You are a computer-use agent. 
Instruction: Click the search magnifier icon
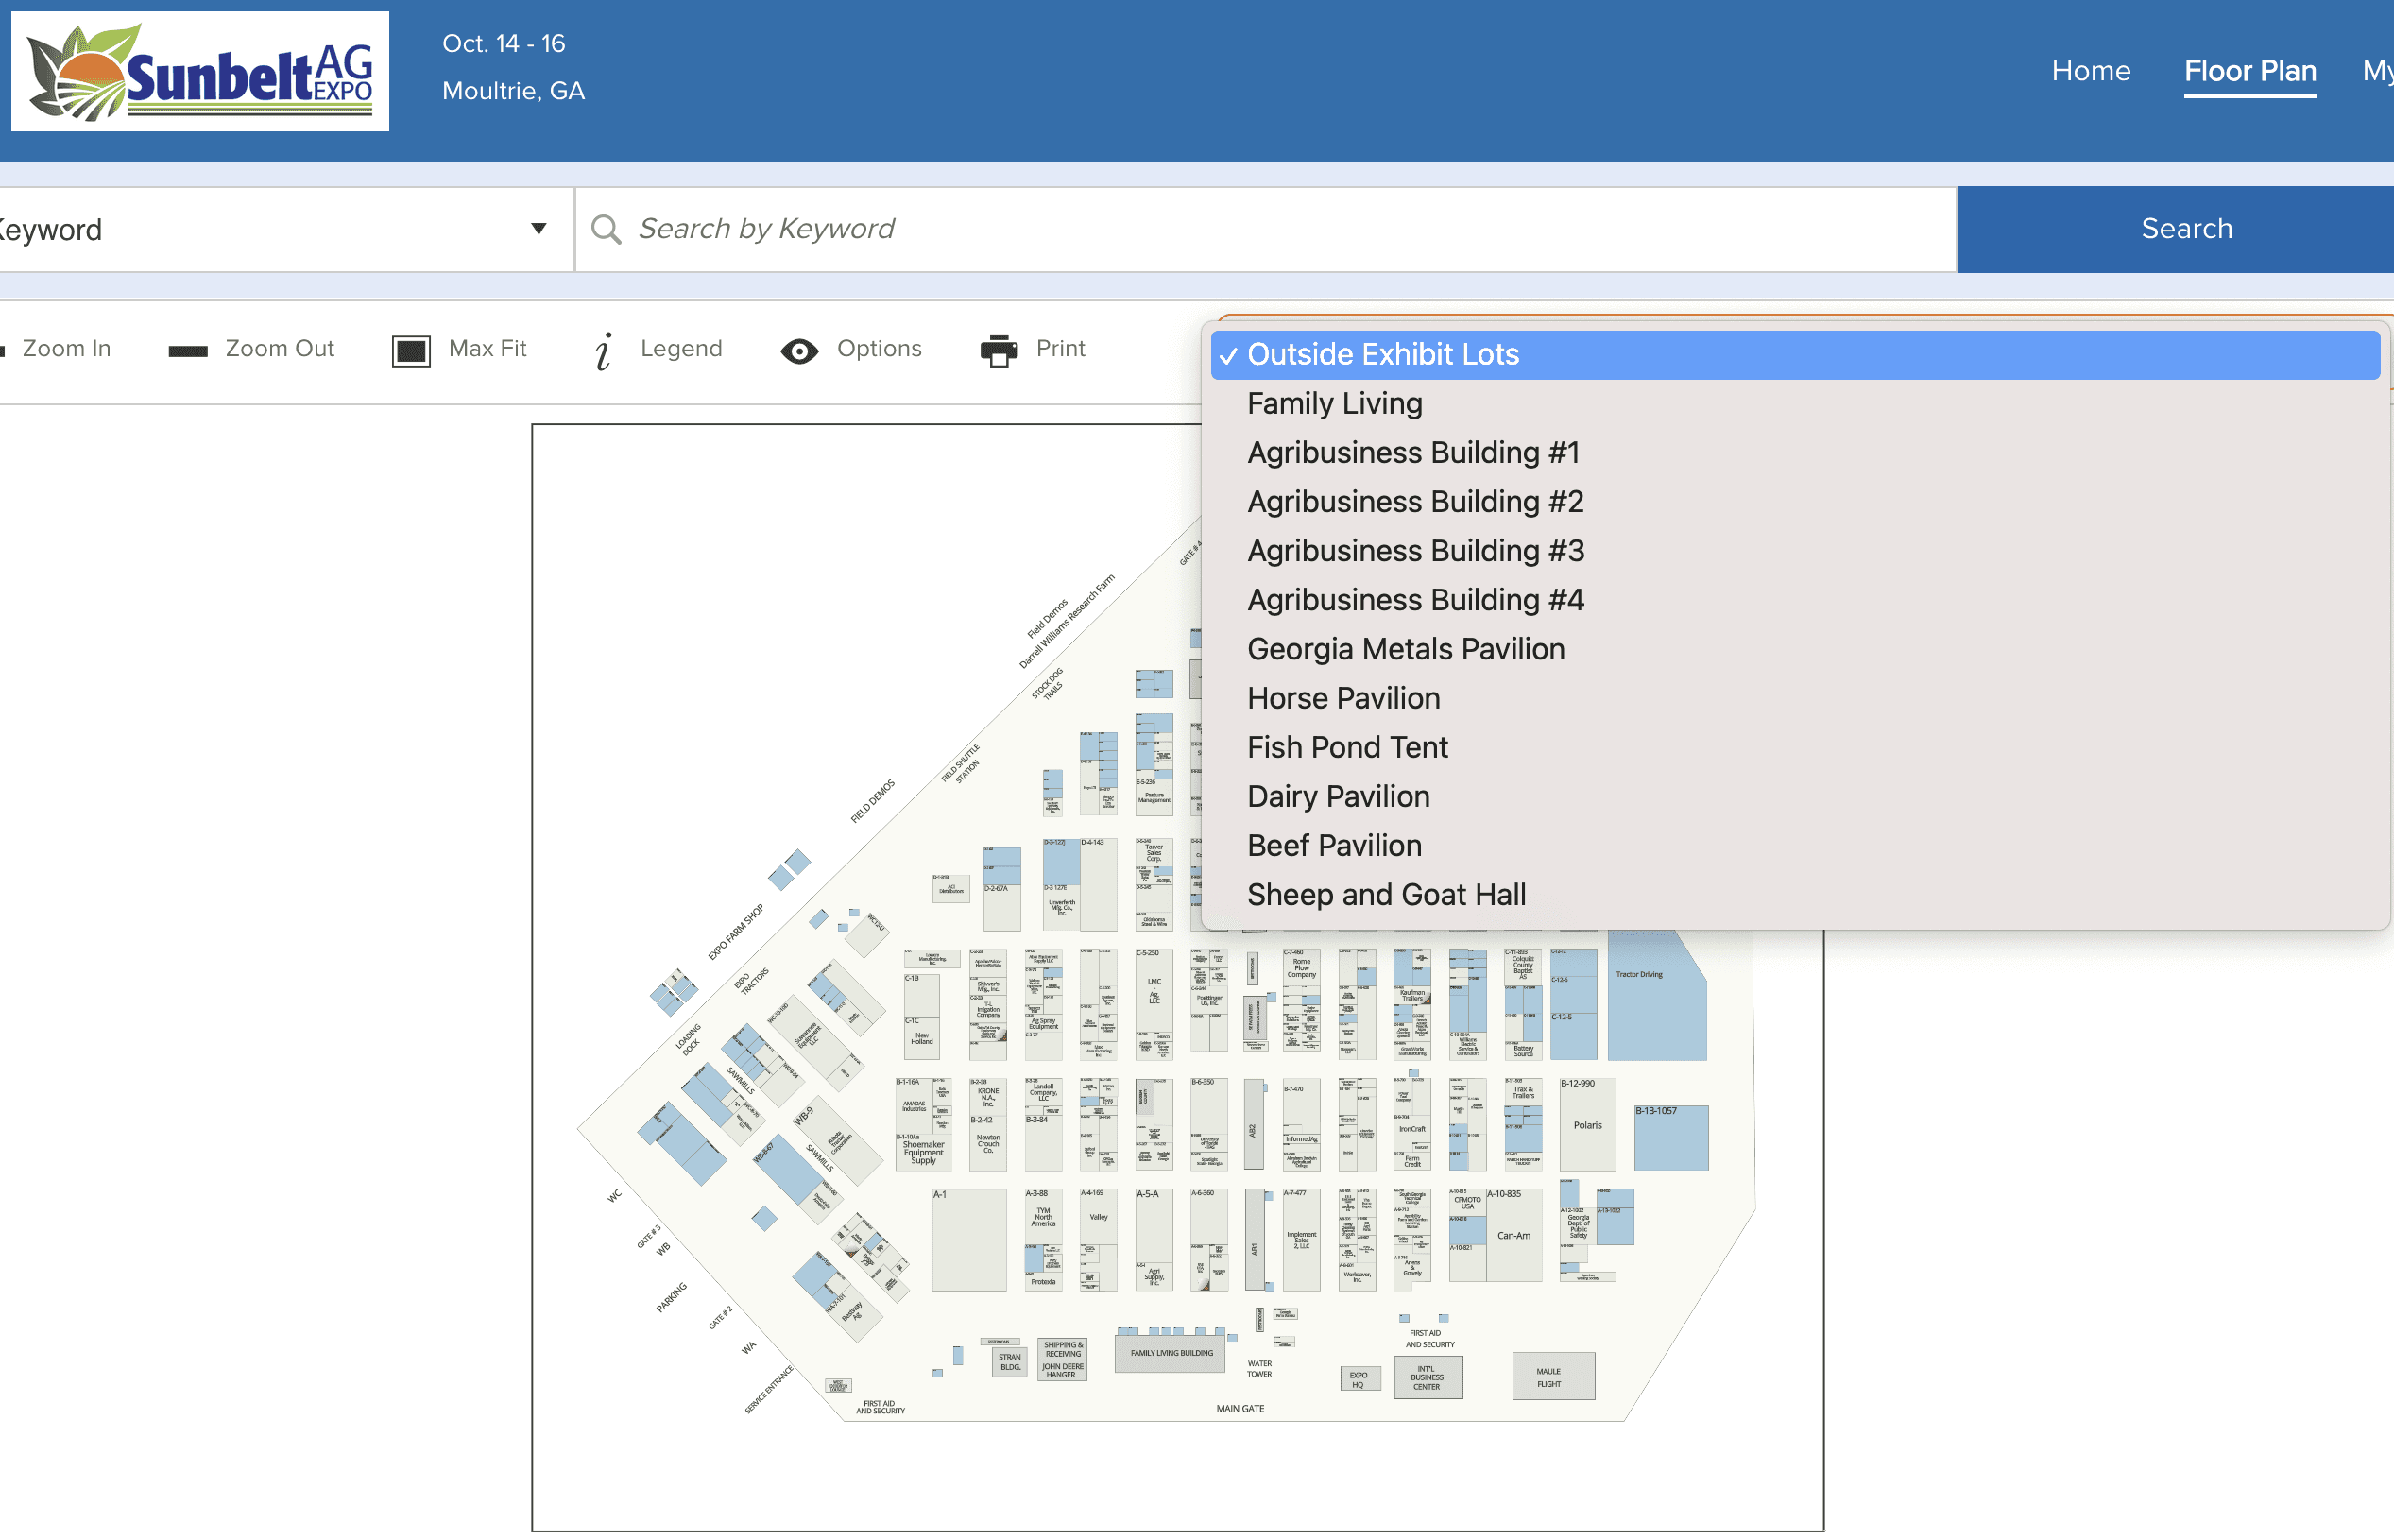coord(606,229)
